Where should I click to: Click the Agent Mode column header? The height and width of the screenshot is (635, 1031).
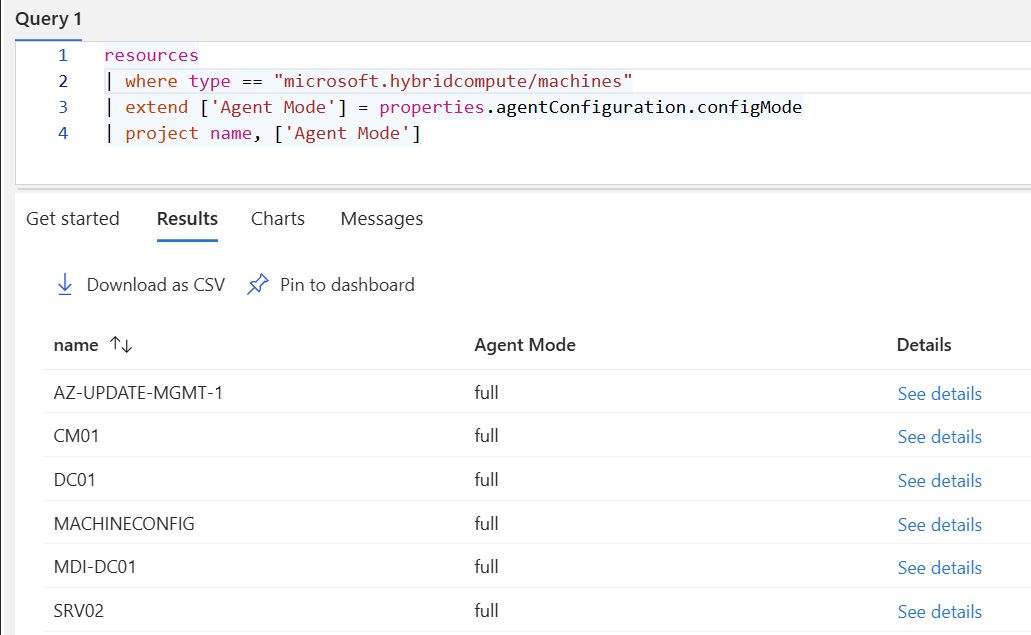point(524,344)
